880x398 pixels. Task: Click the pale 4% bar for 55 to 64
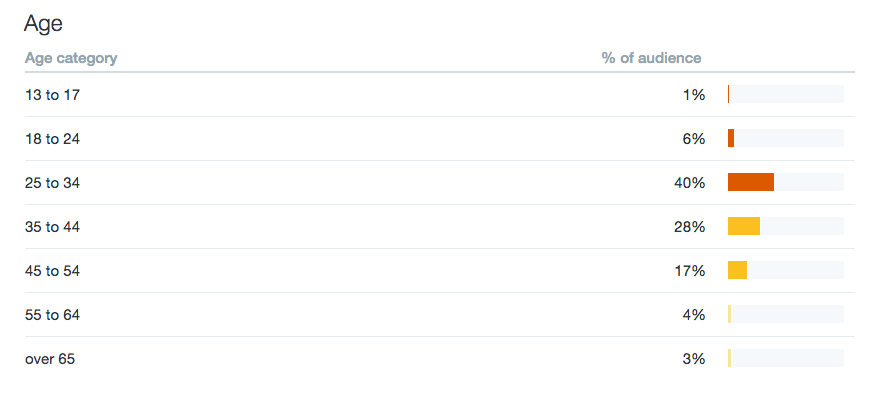tap(730, 314)
